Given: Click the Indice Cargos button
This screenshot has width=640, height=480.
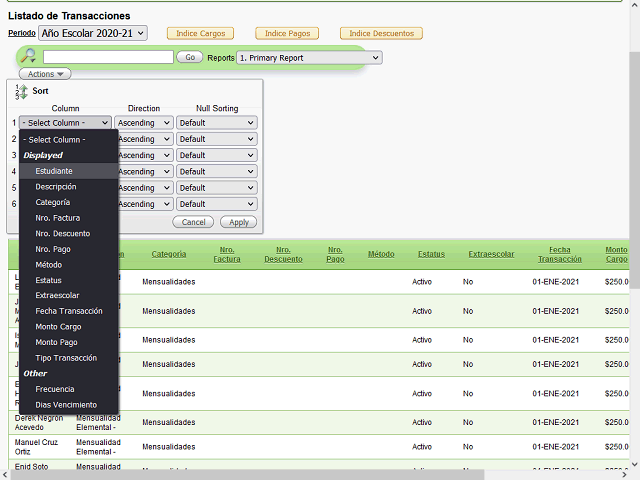Looking at the screenshot, I should pyautogui.click(x=200, y=33).
